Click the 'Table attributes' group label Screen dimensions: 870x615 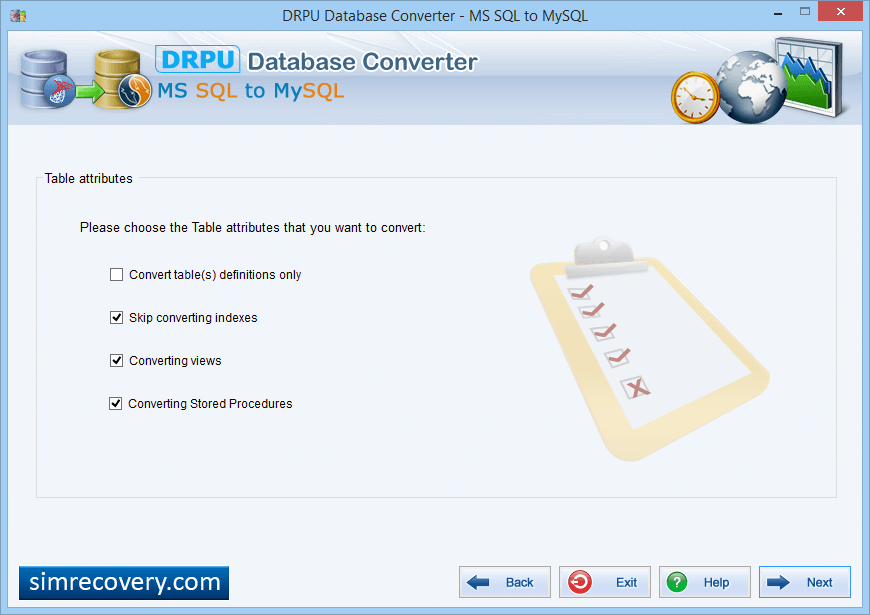89,179
